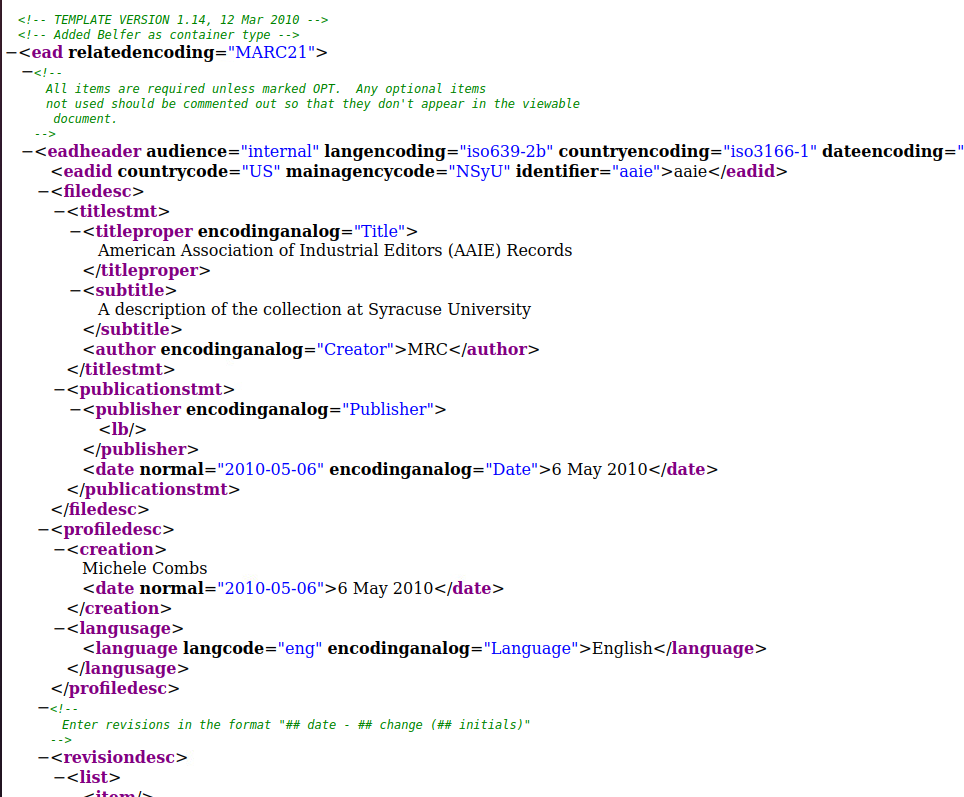Screen dimensions: 964x797
Task: Collapse the 'All items are required' comment block
Action: [x=27, y=73]
